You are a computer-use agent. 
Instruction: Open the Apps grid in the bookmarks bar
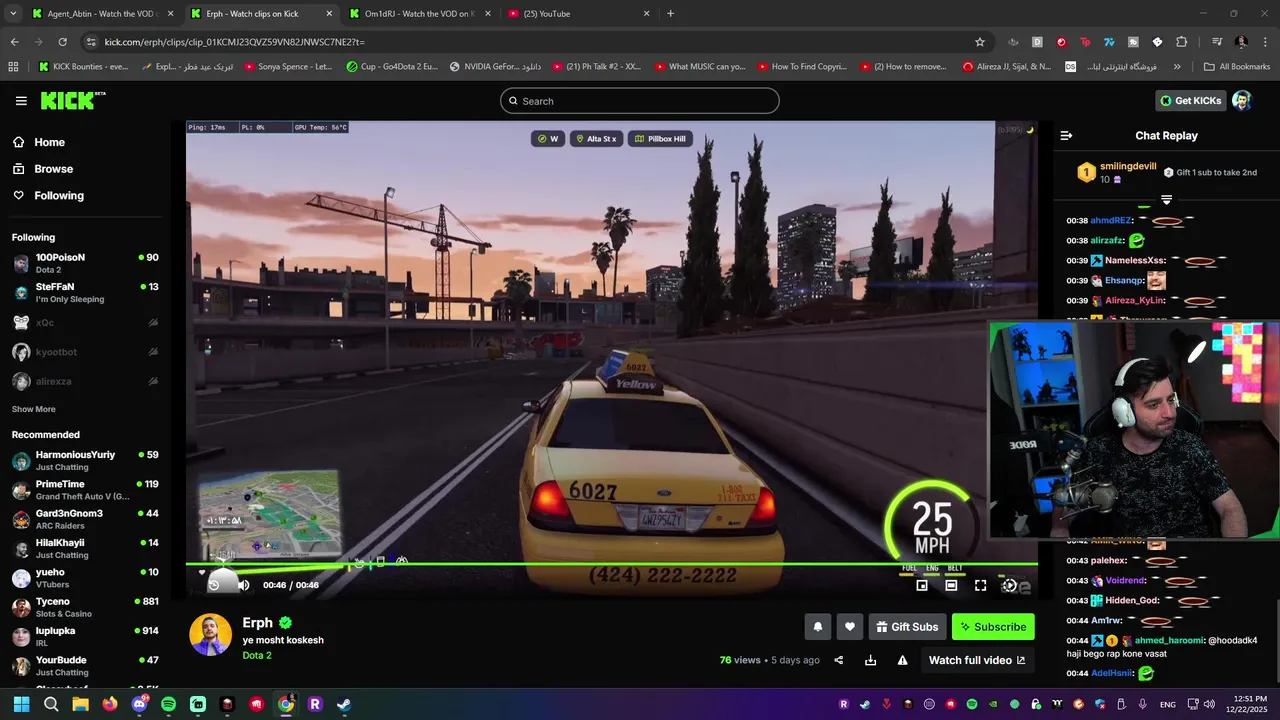pos(13,67)
